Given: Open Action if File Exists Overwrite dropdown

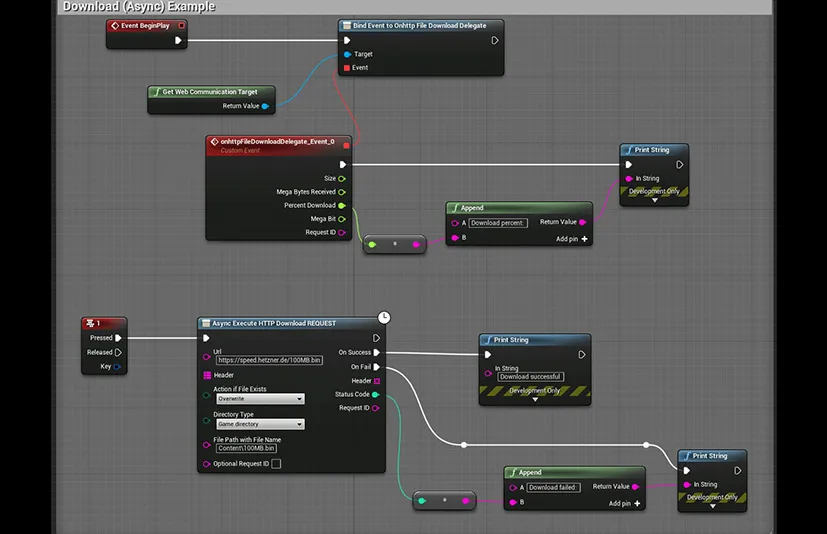Looking at the screenshot, I should point(260,399).
